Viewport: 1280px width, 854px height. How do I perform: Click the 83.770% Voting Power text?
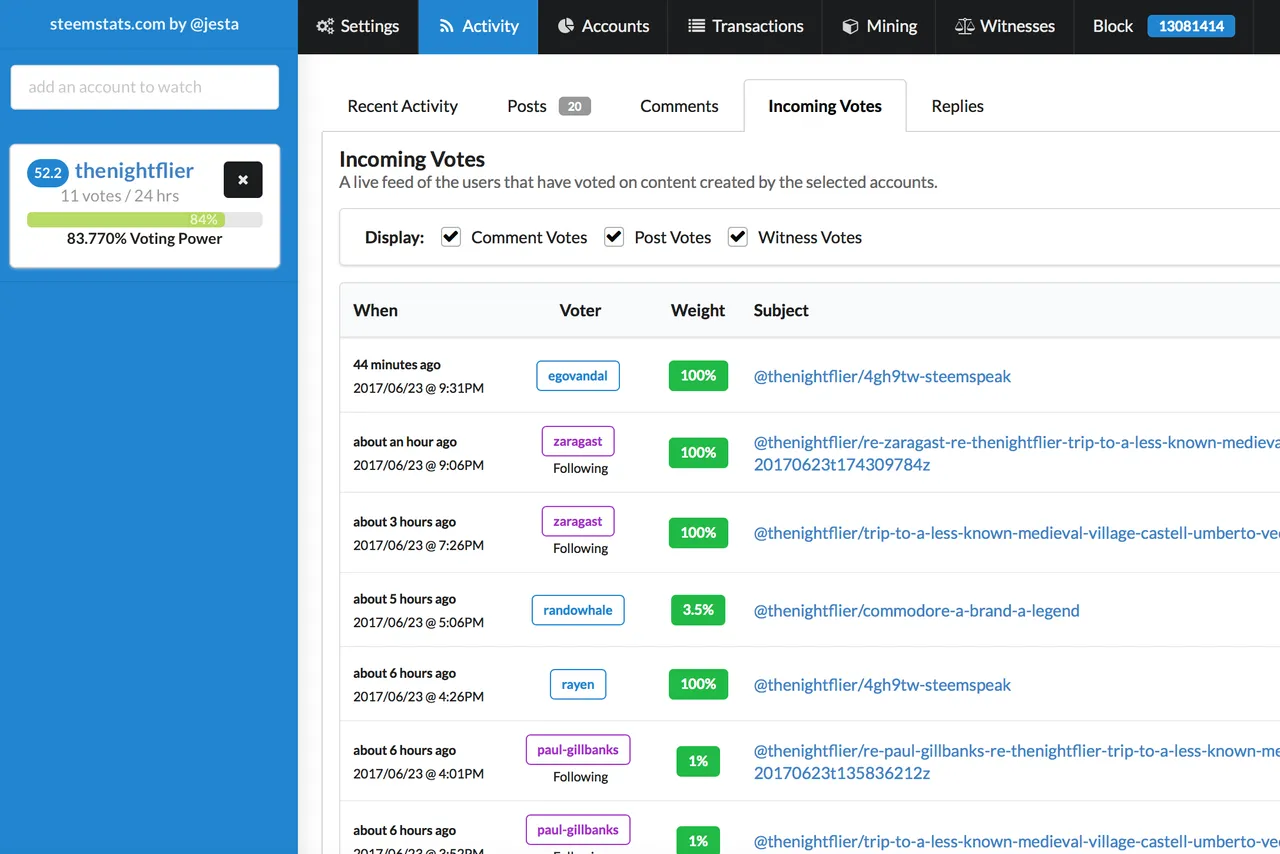point(145,239)
